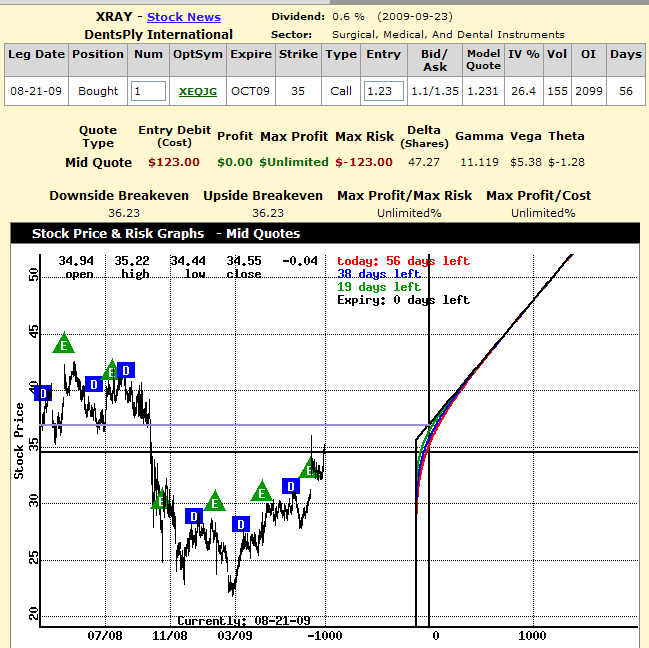Click the blue legend 38 days left
Viewport: 649px width, 648px height.
pos(379,274)
